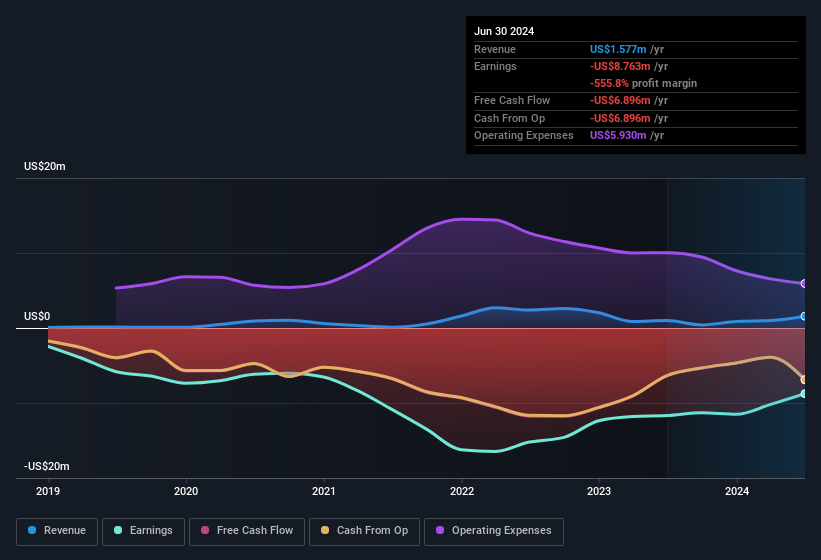The height and width of the screenshot is (560, 821).
Task: Click the 2019 axis label
Action: click(48, 491)
